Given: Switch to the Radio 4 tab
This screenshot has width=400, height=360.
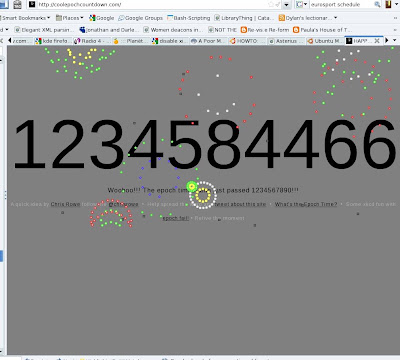Looking at the screenshot, I should tap(91, 41).
